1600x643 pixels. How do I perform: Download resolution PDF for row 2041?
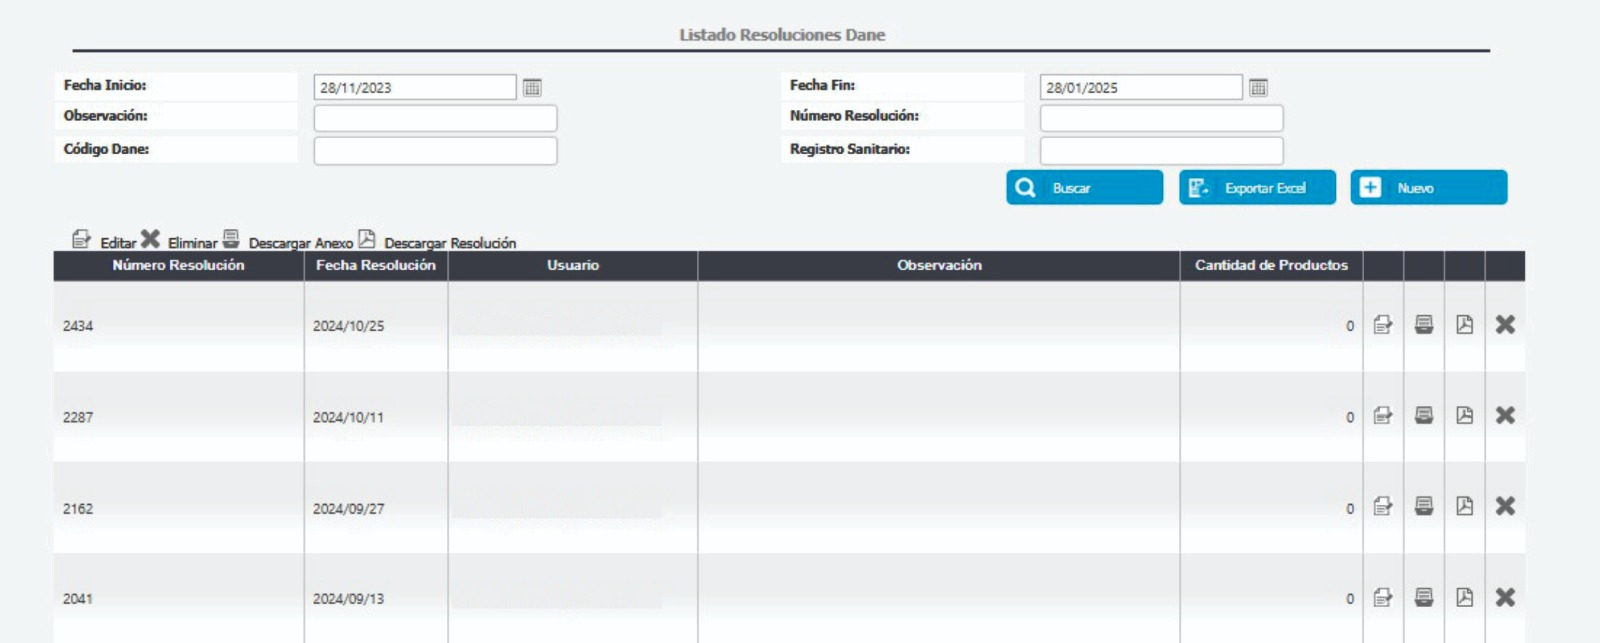pyautogui.click(x=1465, y=598)
